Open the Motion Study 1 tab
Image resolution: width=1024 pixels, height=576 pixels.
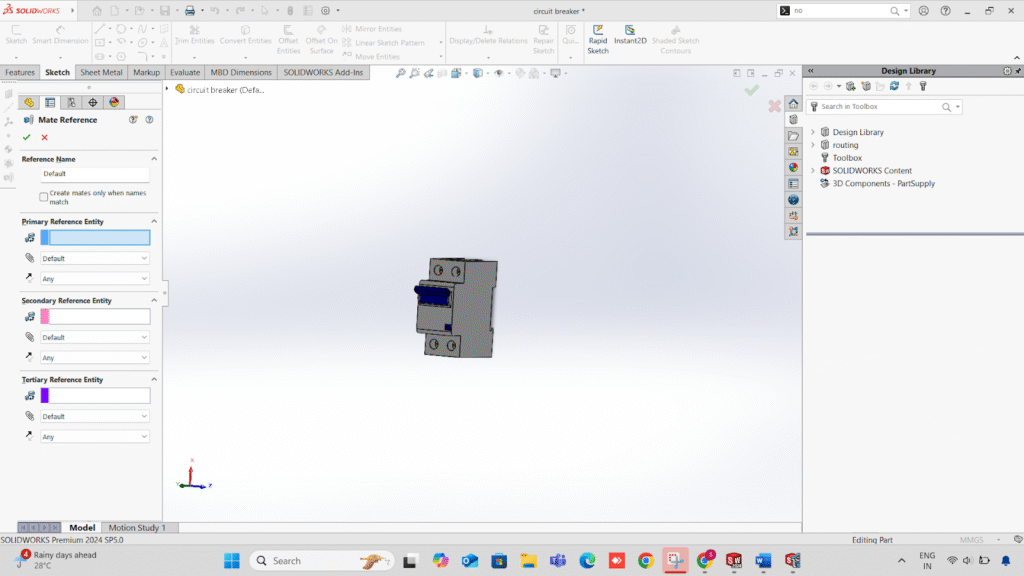click(137, 527)
